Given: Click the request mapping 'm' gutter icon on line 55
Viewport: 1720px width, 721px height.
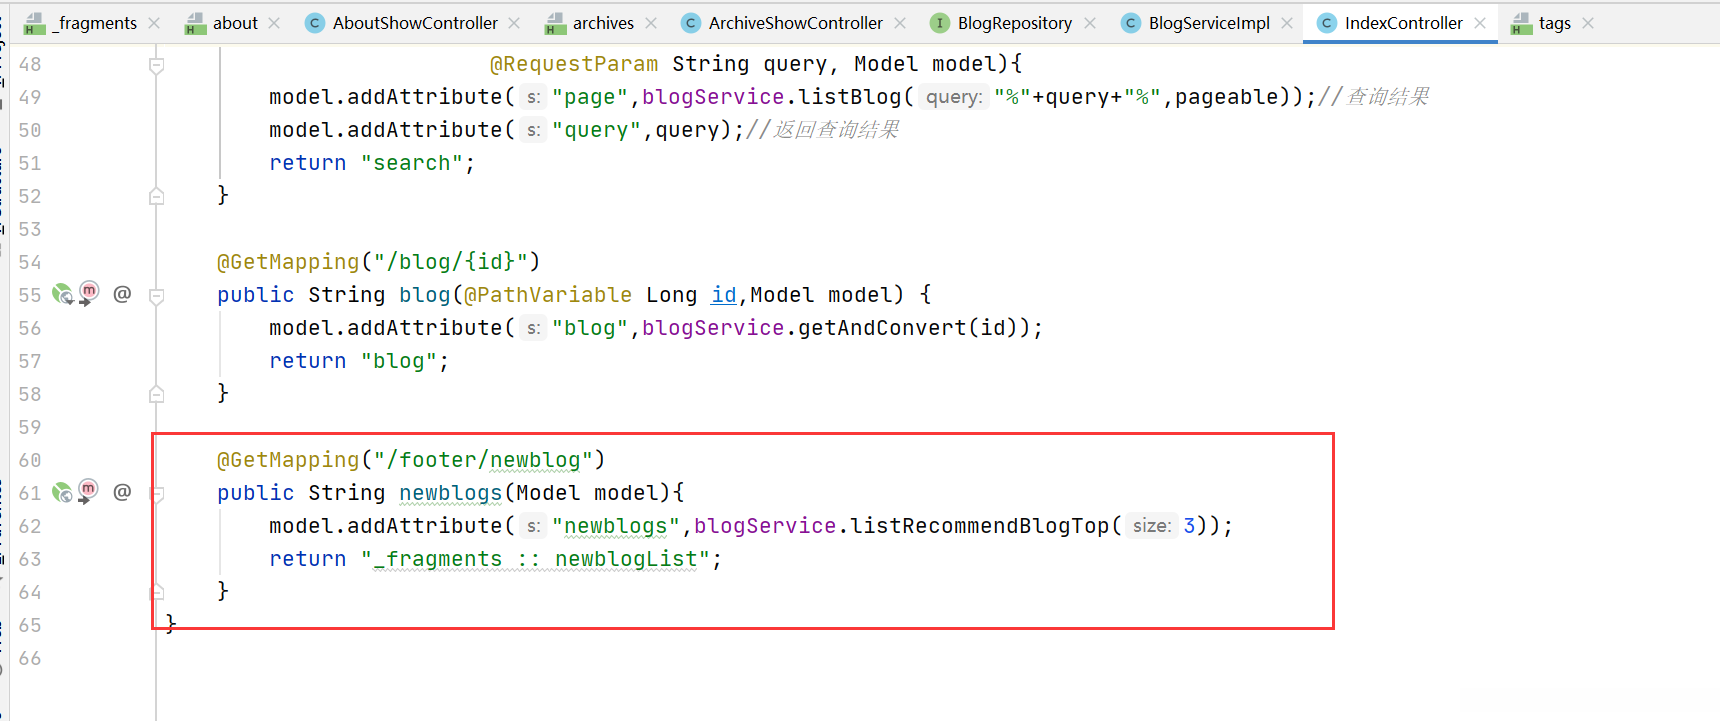Looking at the screenshot, I should pos(89,292).
